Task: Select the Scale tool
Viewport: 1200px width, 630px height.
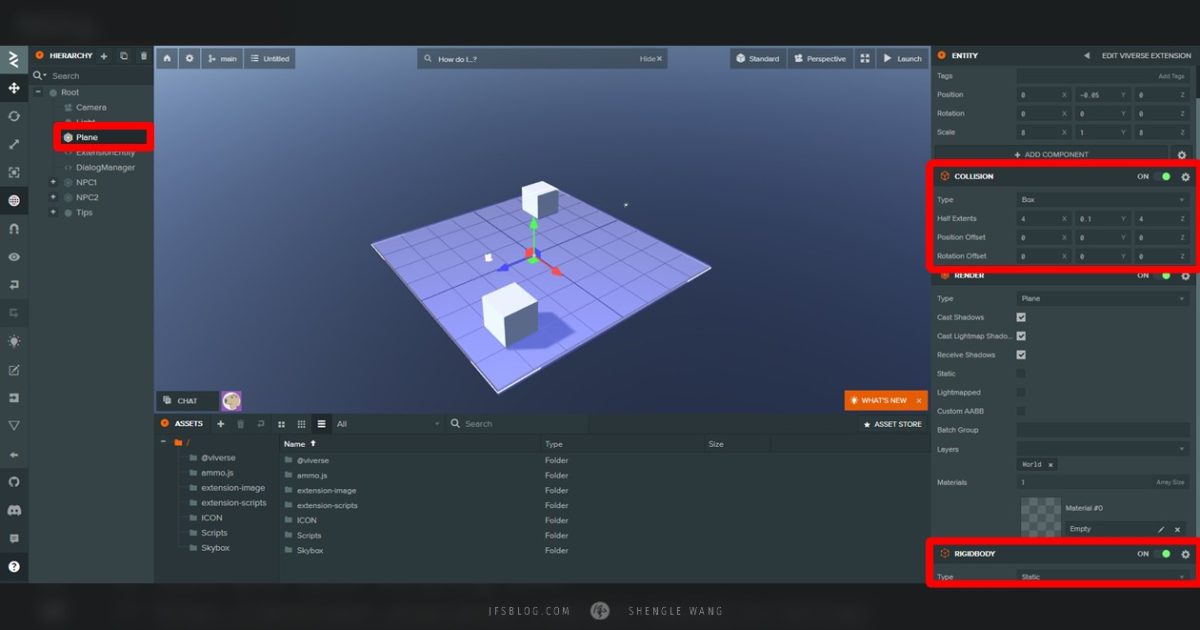Action: pyautogui.click(x=14, y=144)
